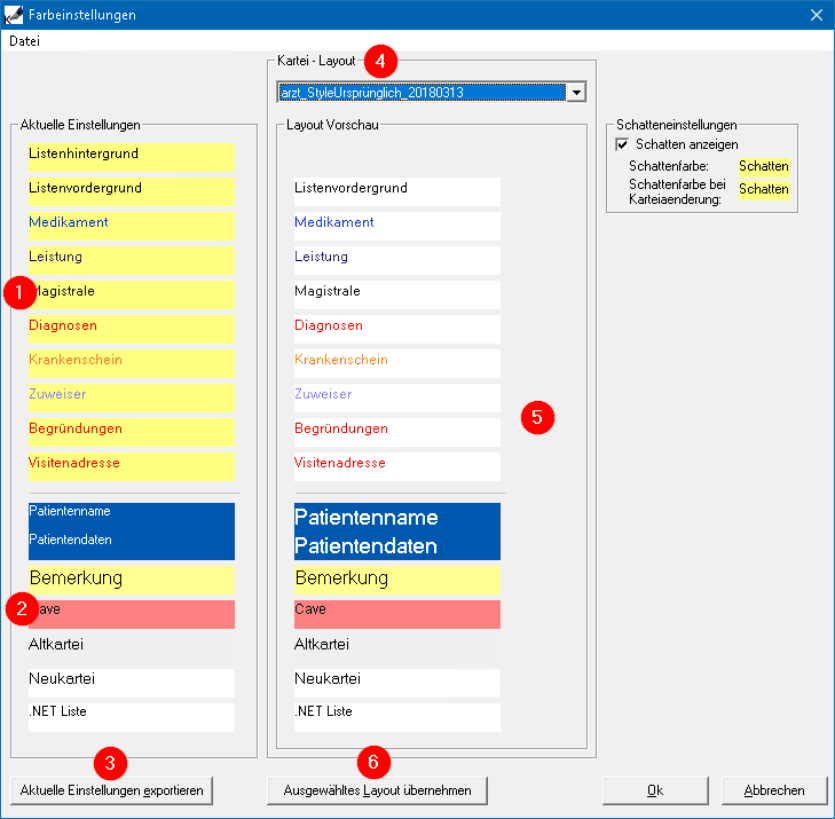The height and width of the screenshot is (819, 835).
Task: Select Bemerkung in Aktuelle Einstellungen
Action: coord(132,580)
